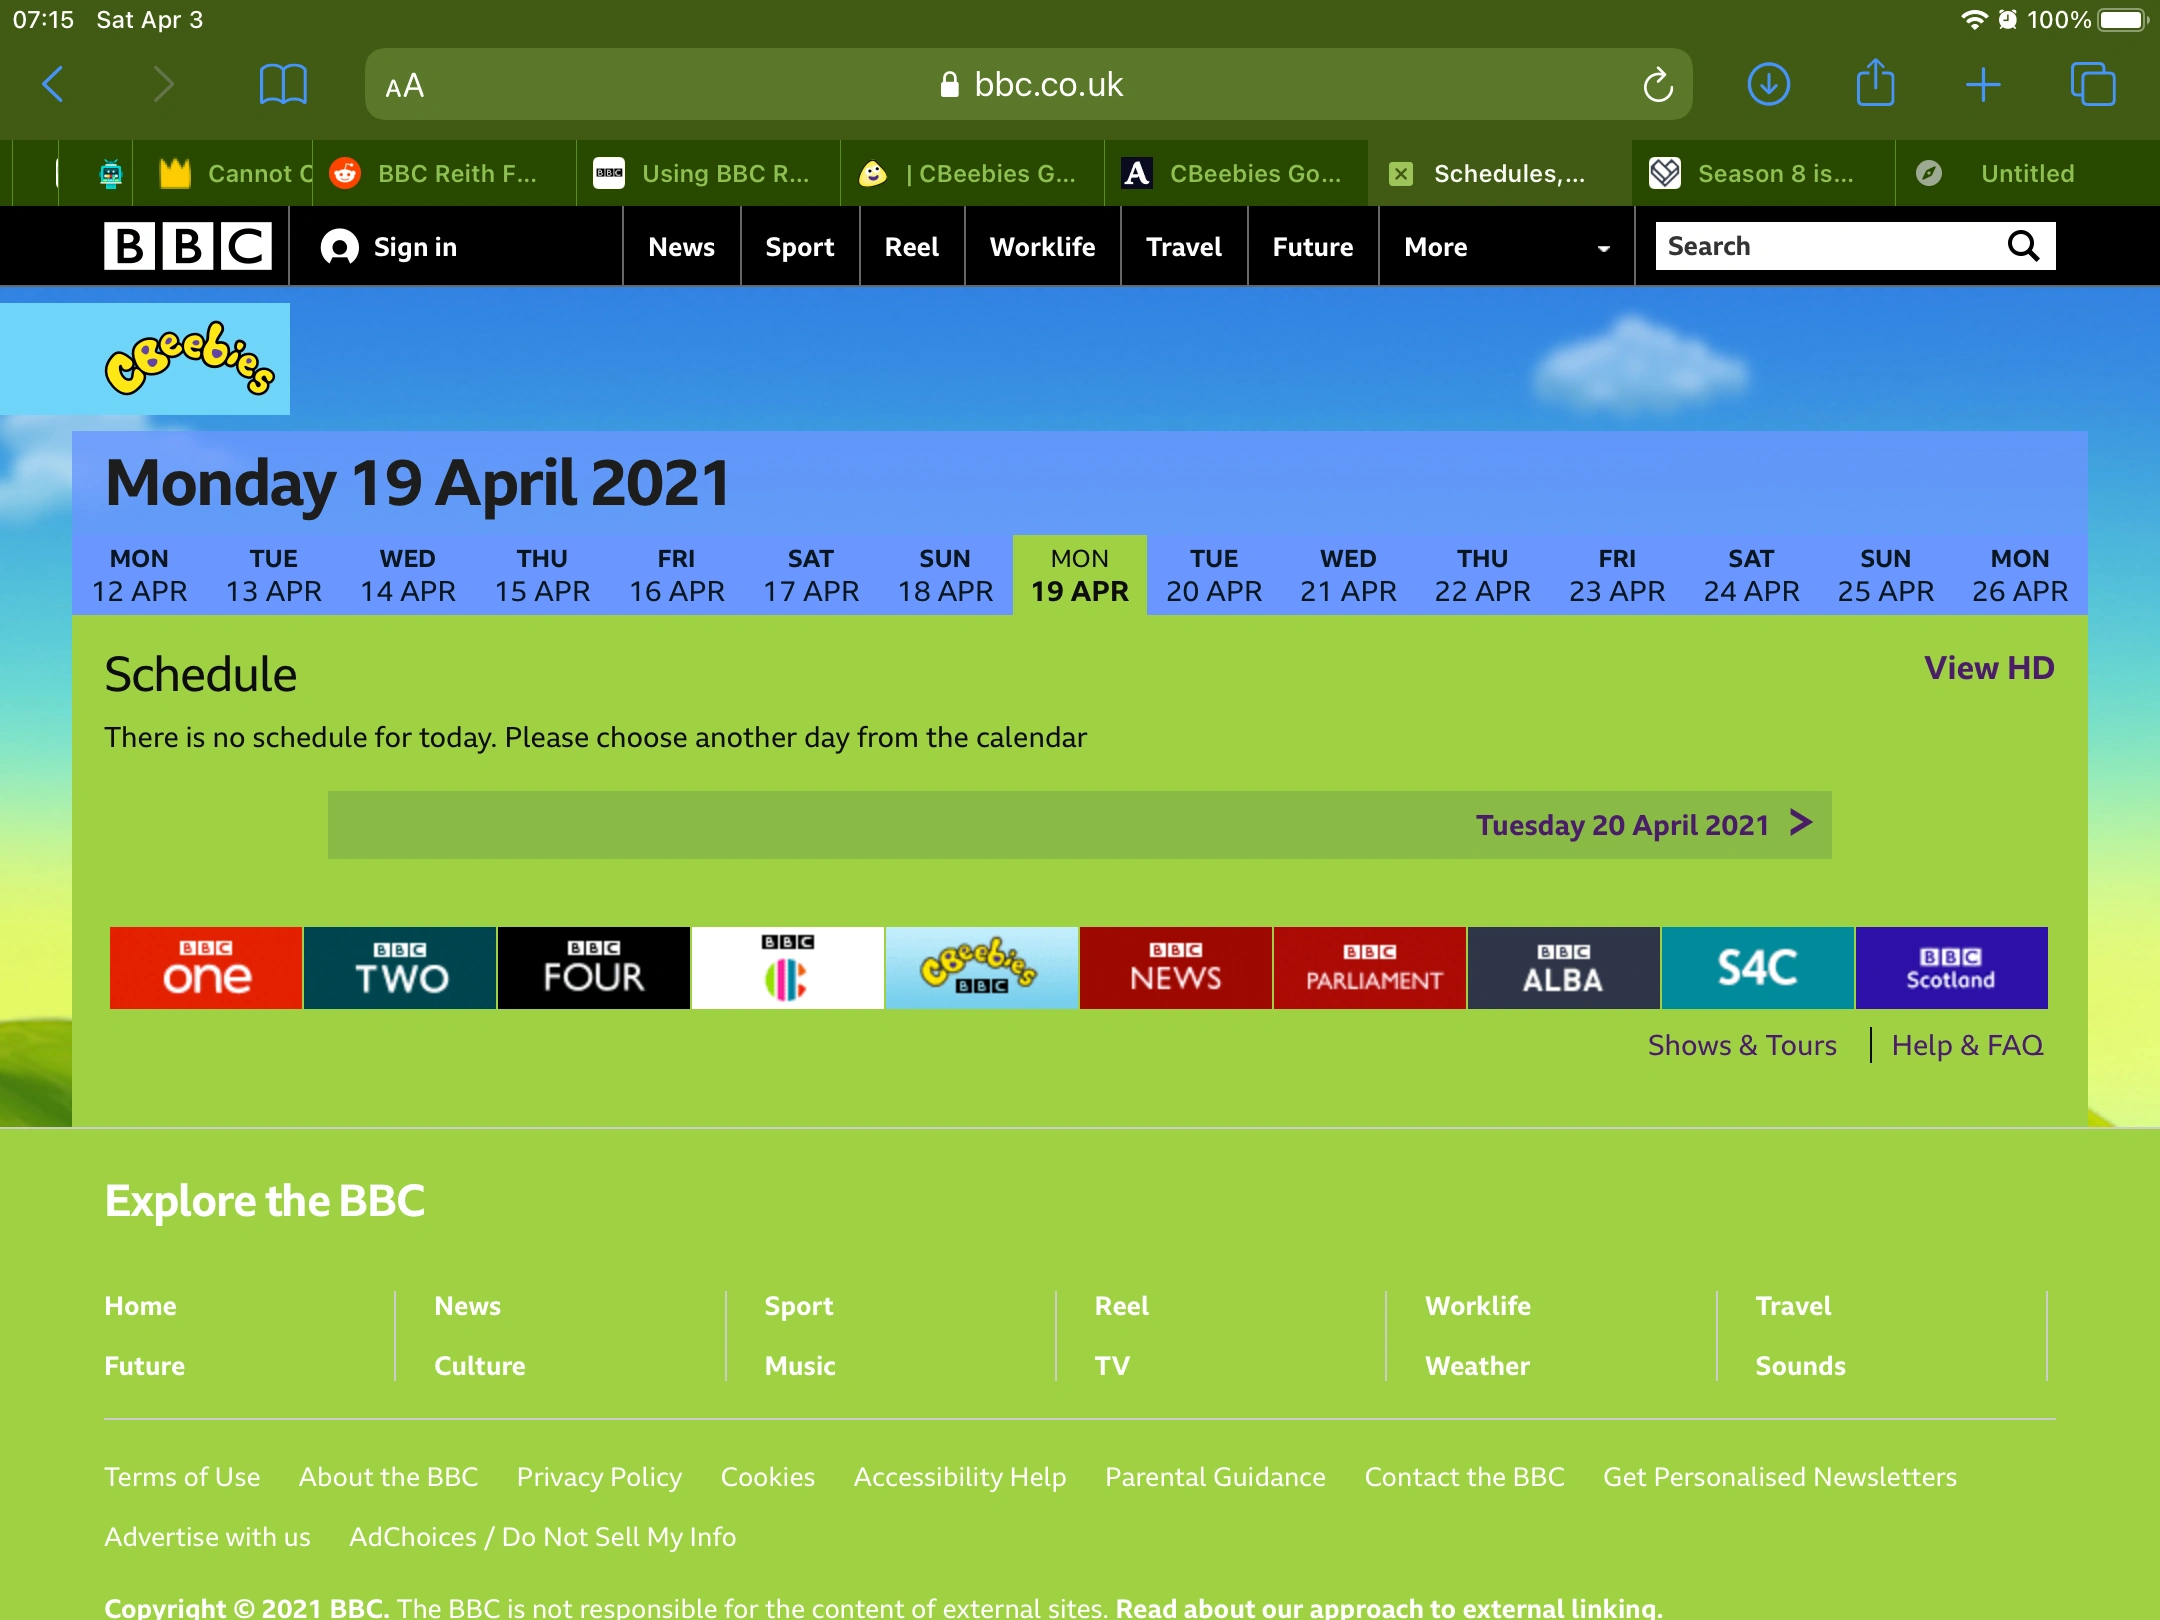Tap the Safari back arrow
This screenshot has width=2160, height=1620.
click(54, 85)
